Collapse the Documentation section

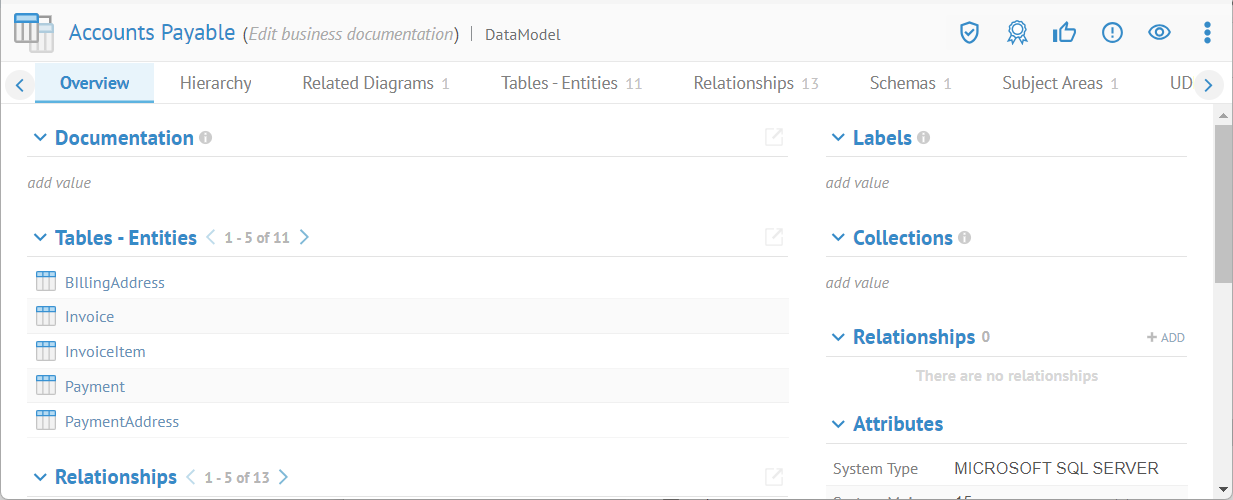[40, 138]
